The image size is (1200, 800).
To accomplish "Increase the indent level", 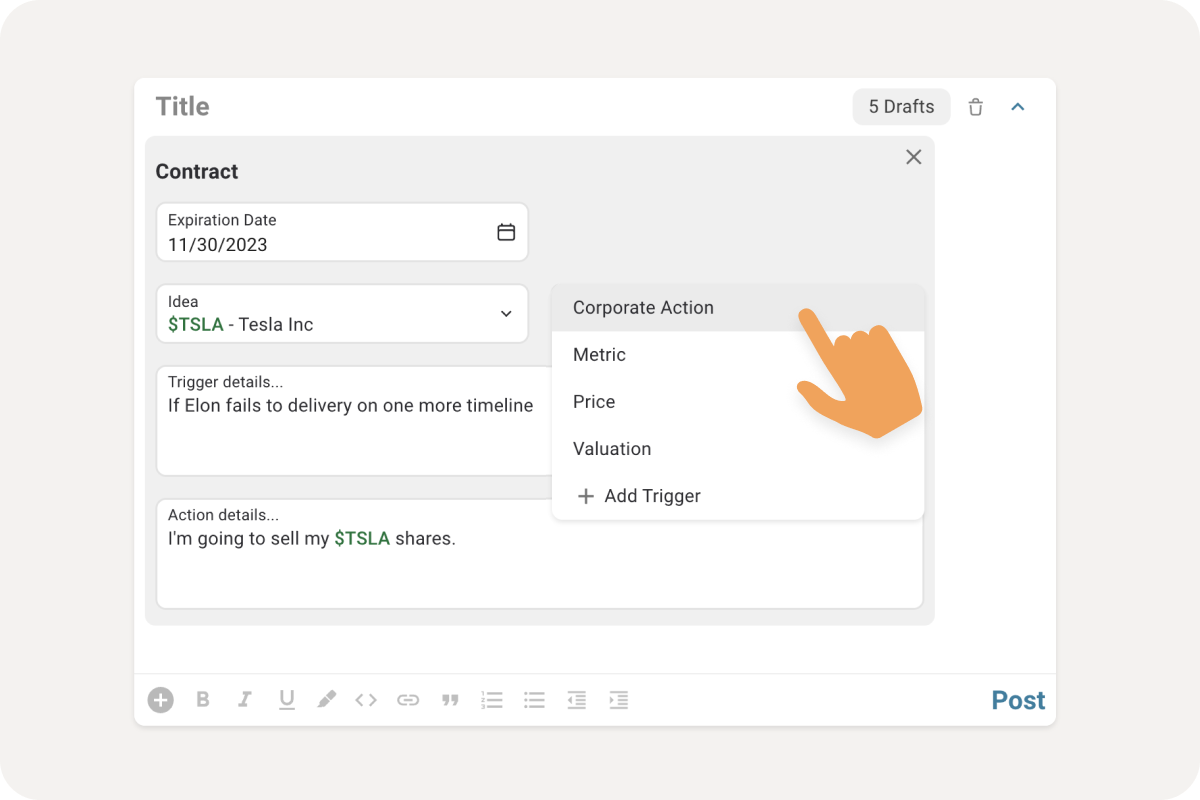I will click(x=618, y=700).
